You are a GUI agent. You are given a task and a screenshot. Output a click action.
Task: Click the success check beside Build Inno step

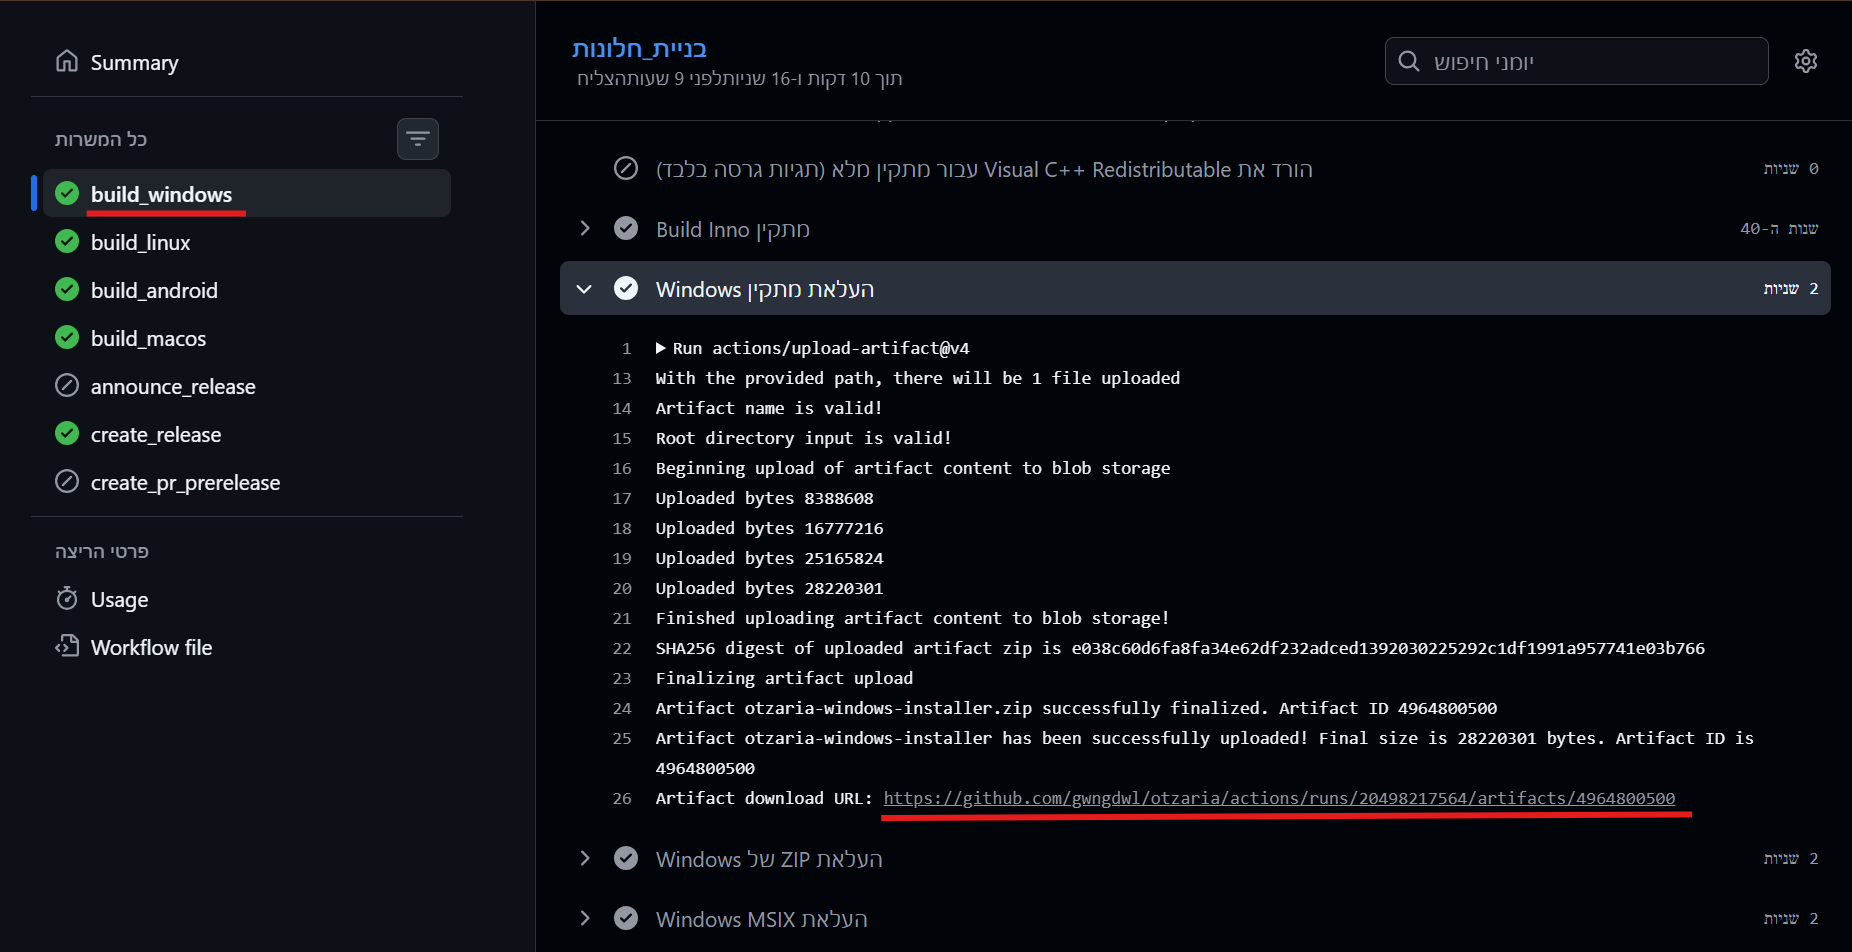(x=626, y=229)
